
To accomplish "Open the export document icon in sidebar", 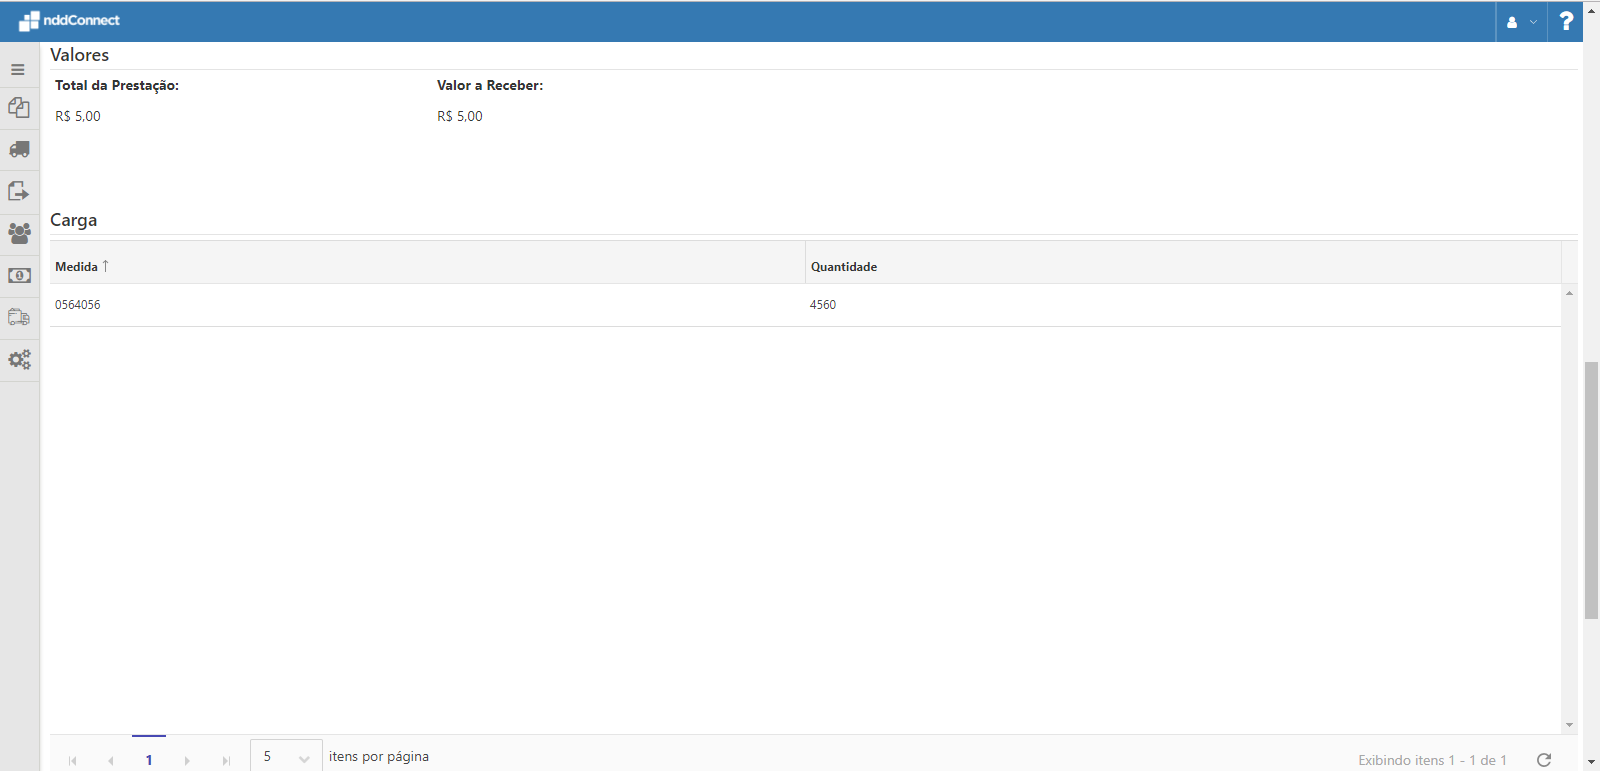I will (19, 191).
